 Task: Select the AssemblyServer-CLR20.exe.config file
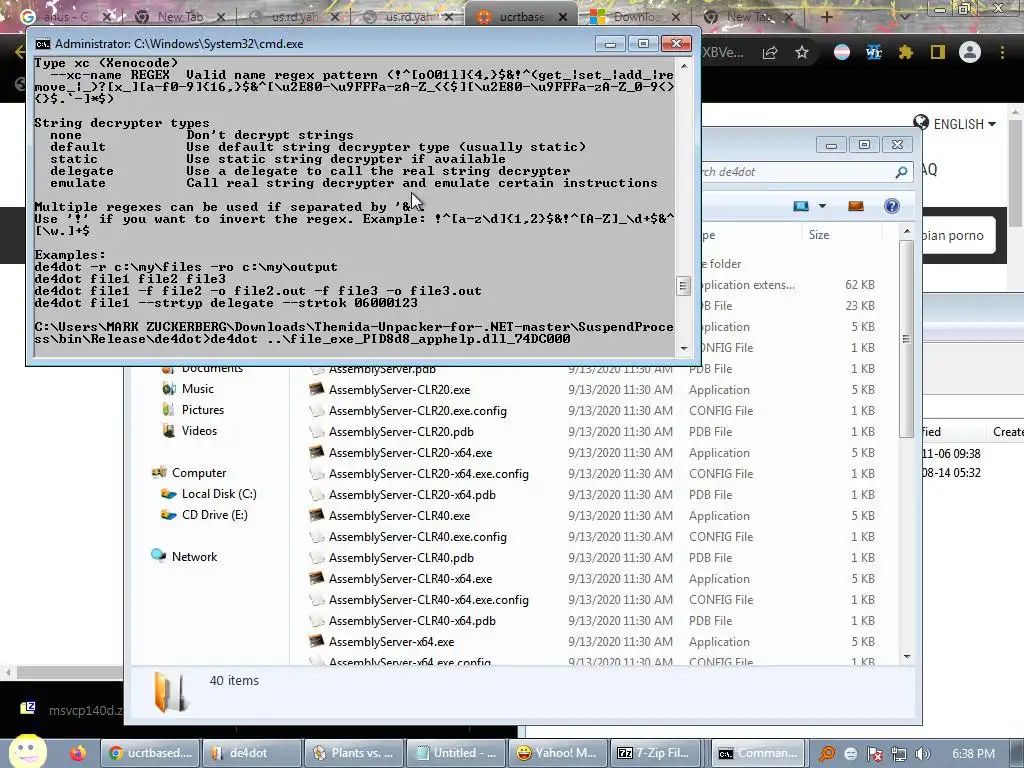pyautogui.click(x=417, y=411)
